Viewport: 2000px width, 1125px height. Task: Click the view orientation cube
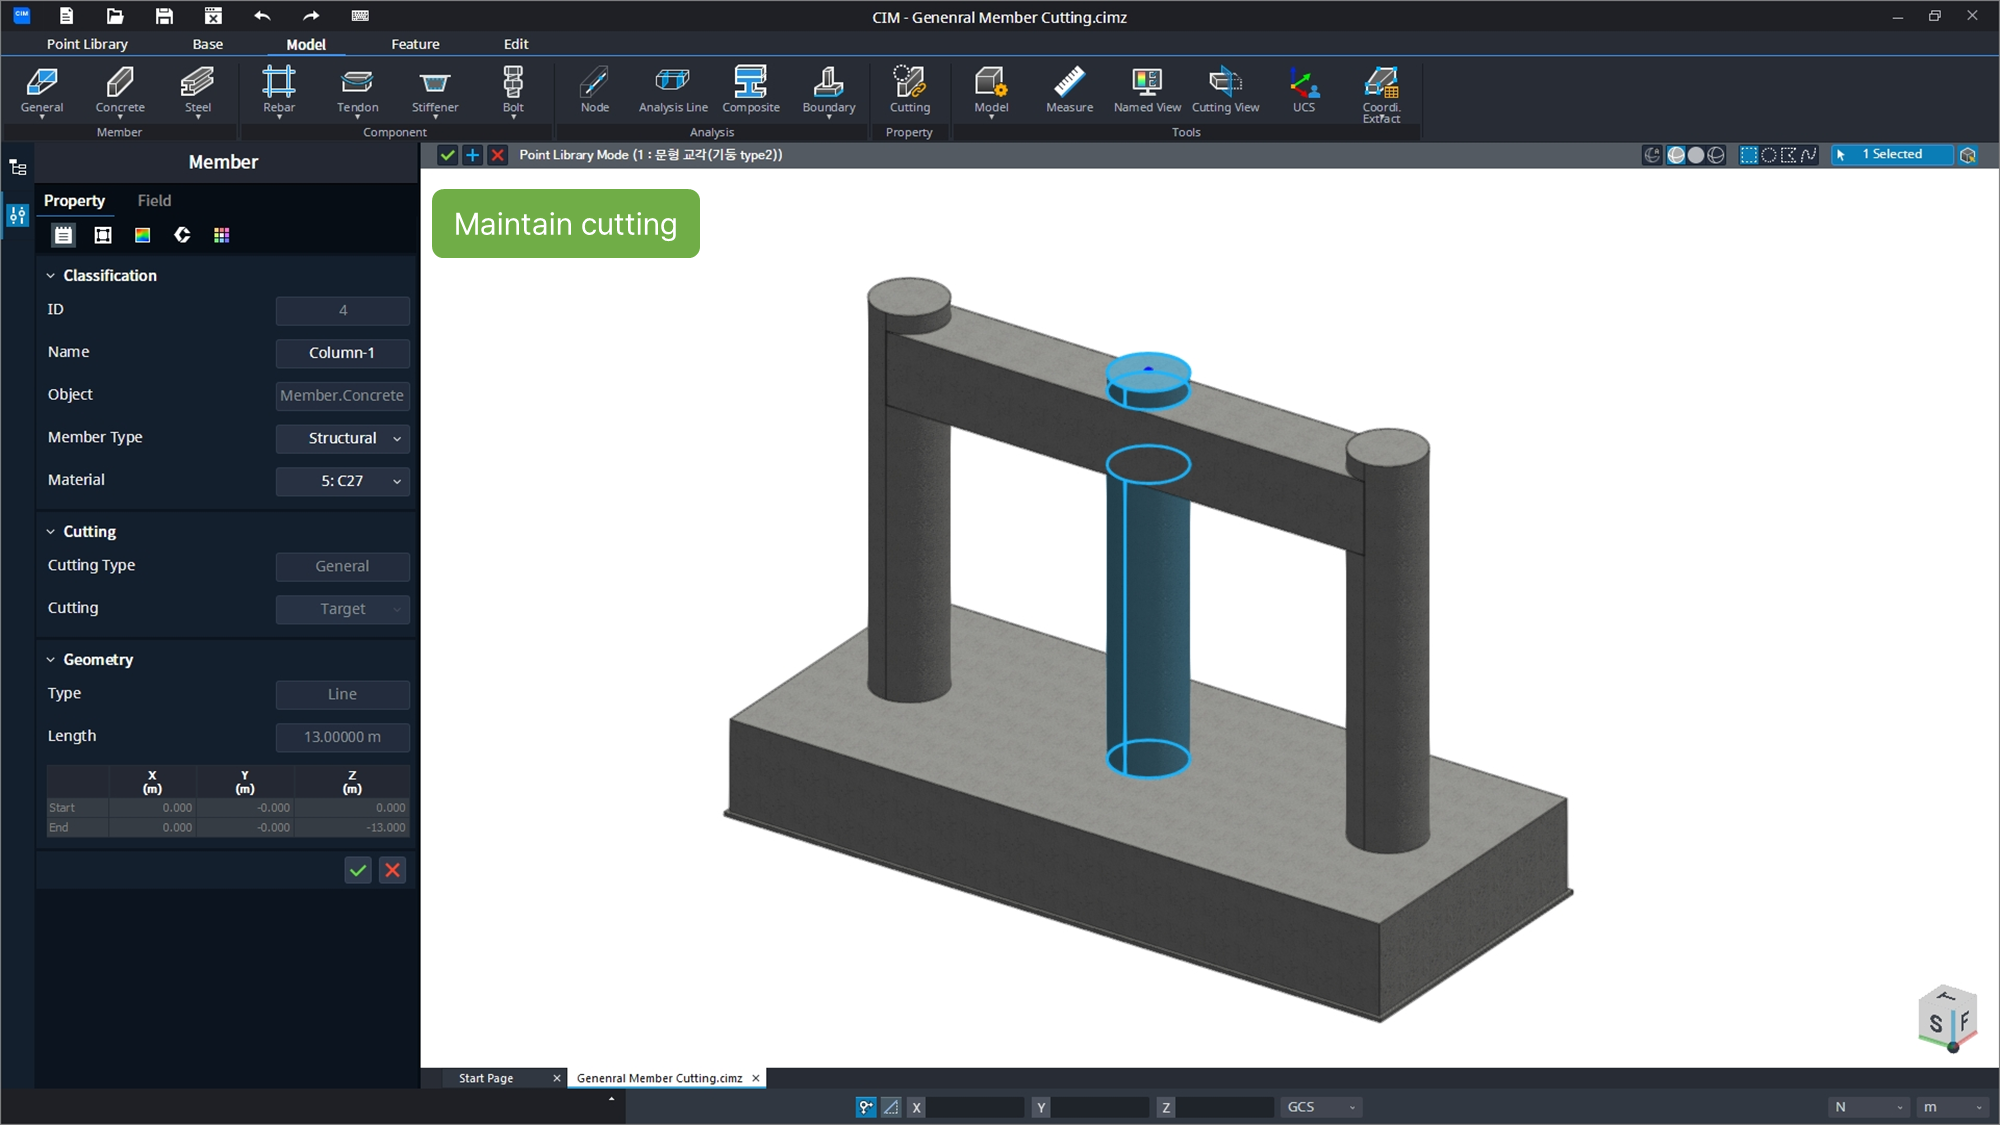(1948, 1018)
